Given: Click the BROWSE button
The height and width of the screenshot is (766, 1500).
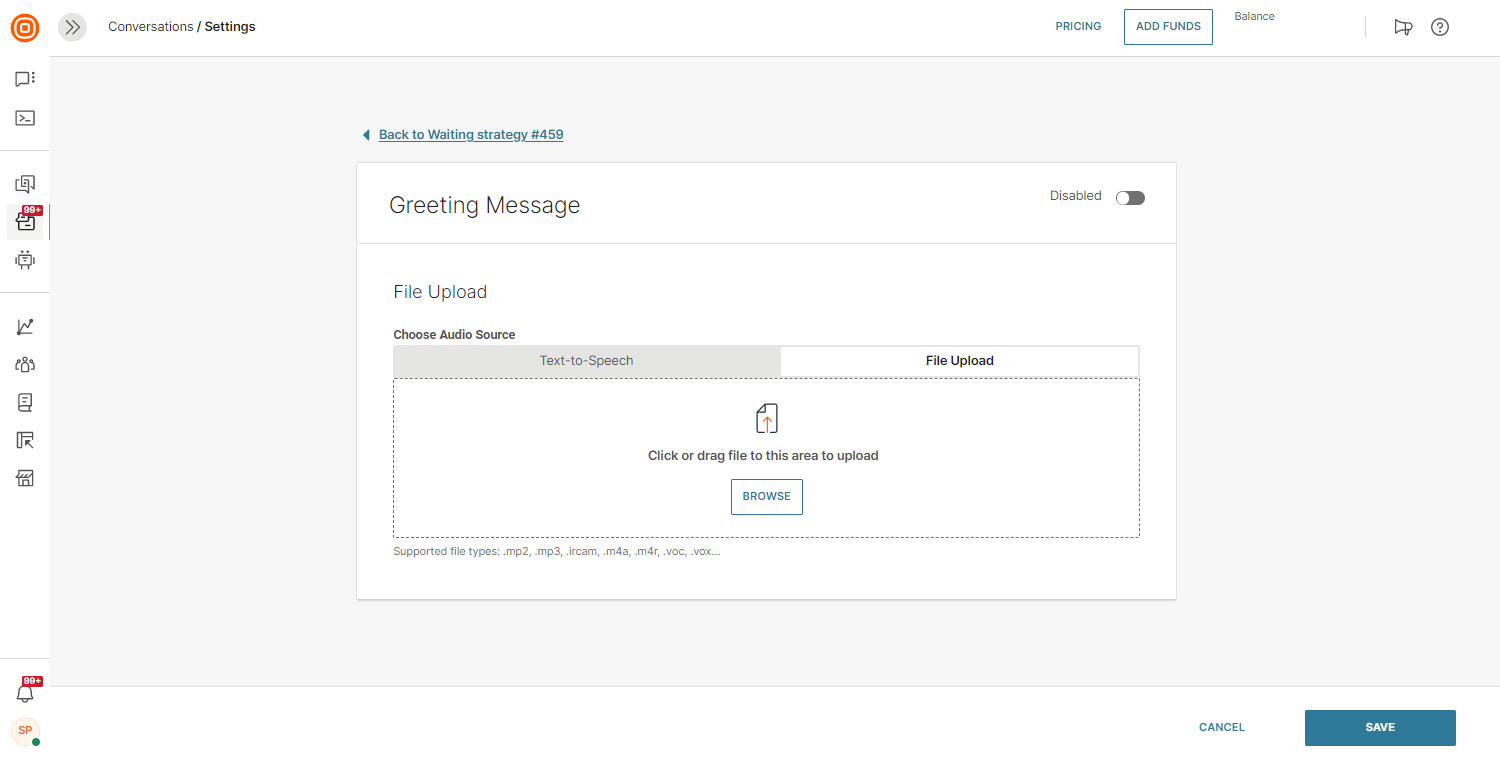Looking at the screenshot, I should point(767,497).
